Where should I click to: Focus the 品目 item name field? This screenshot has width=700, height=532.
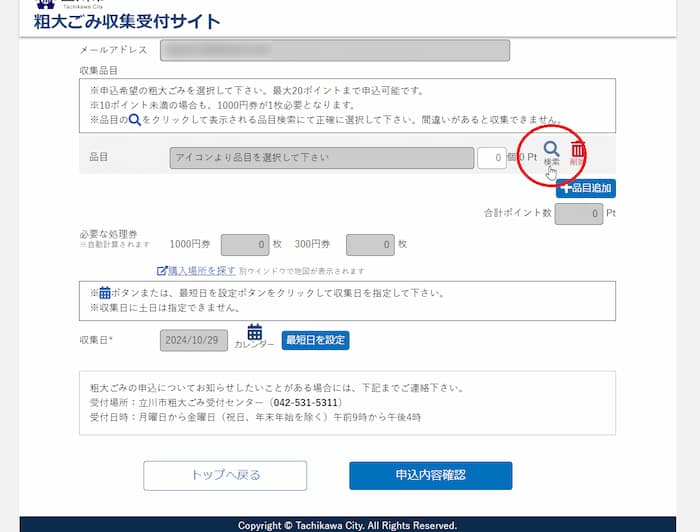tap(321, 158)
